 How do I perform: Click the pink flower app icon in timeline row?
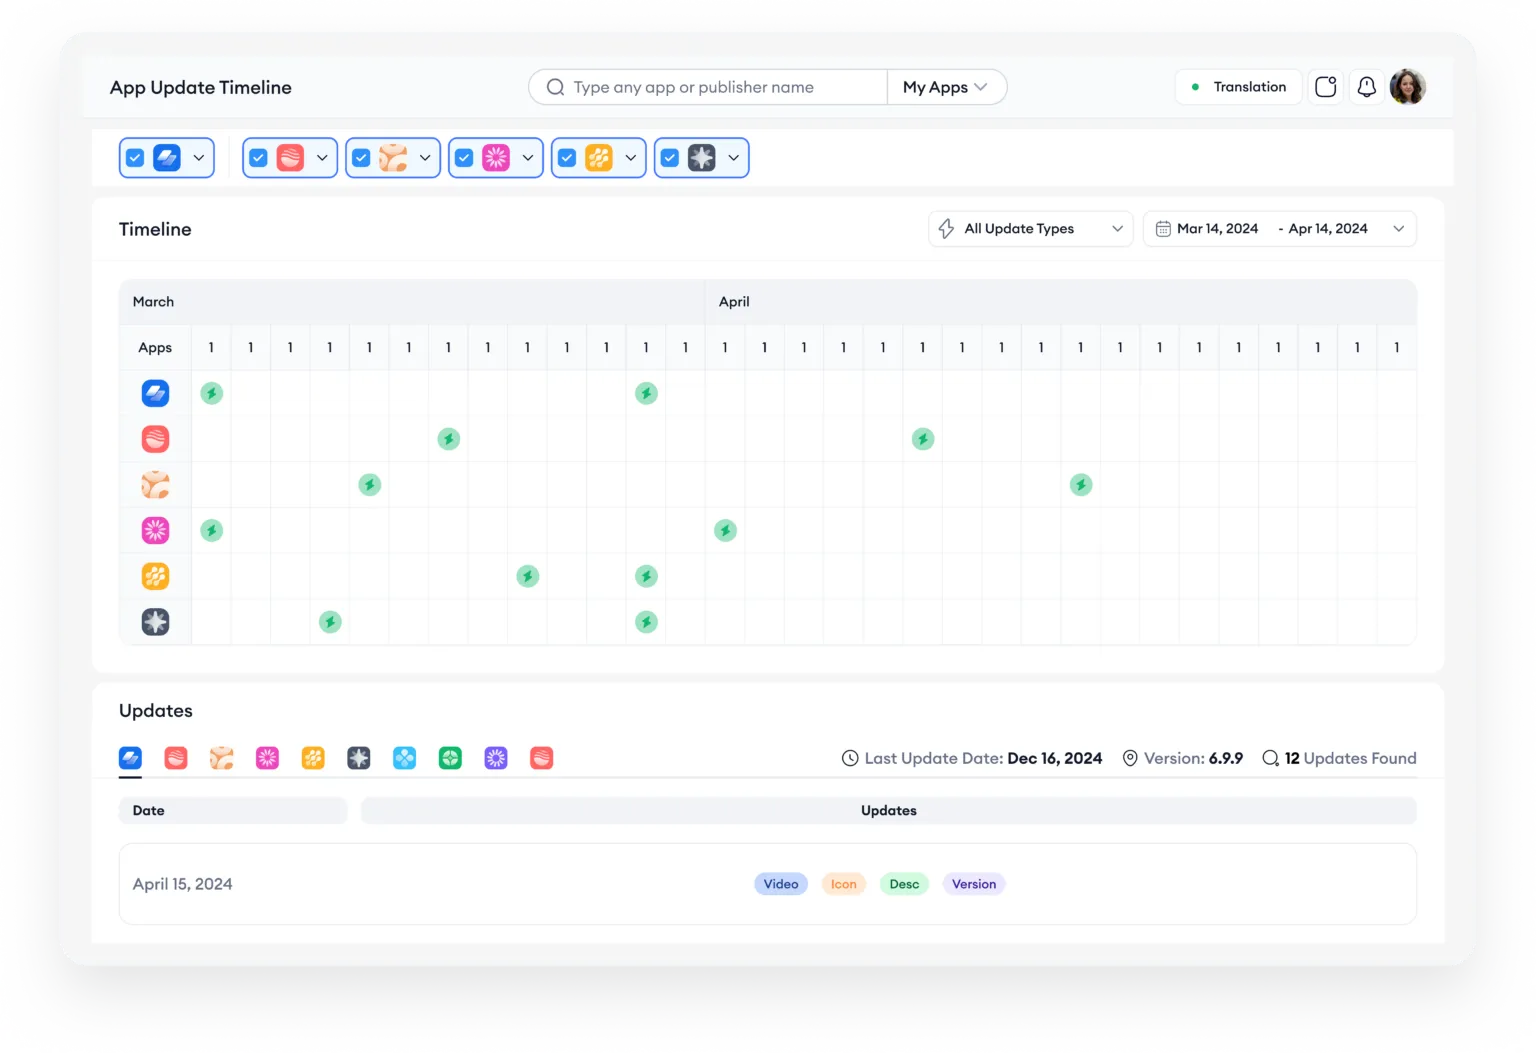[x=155, y=530]
